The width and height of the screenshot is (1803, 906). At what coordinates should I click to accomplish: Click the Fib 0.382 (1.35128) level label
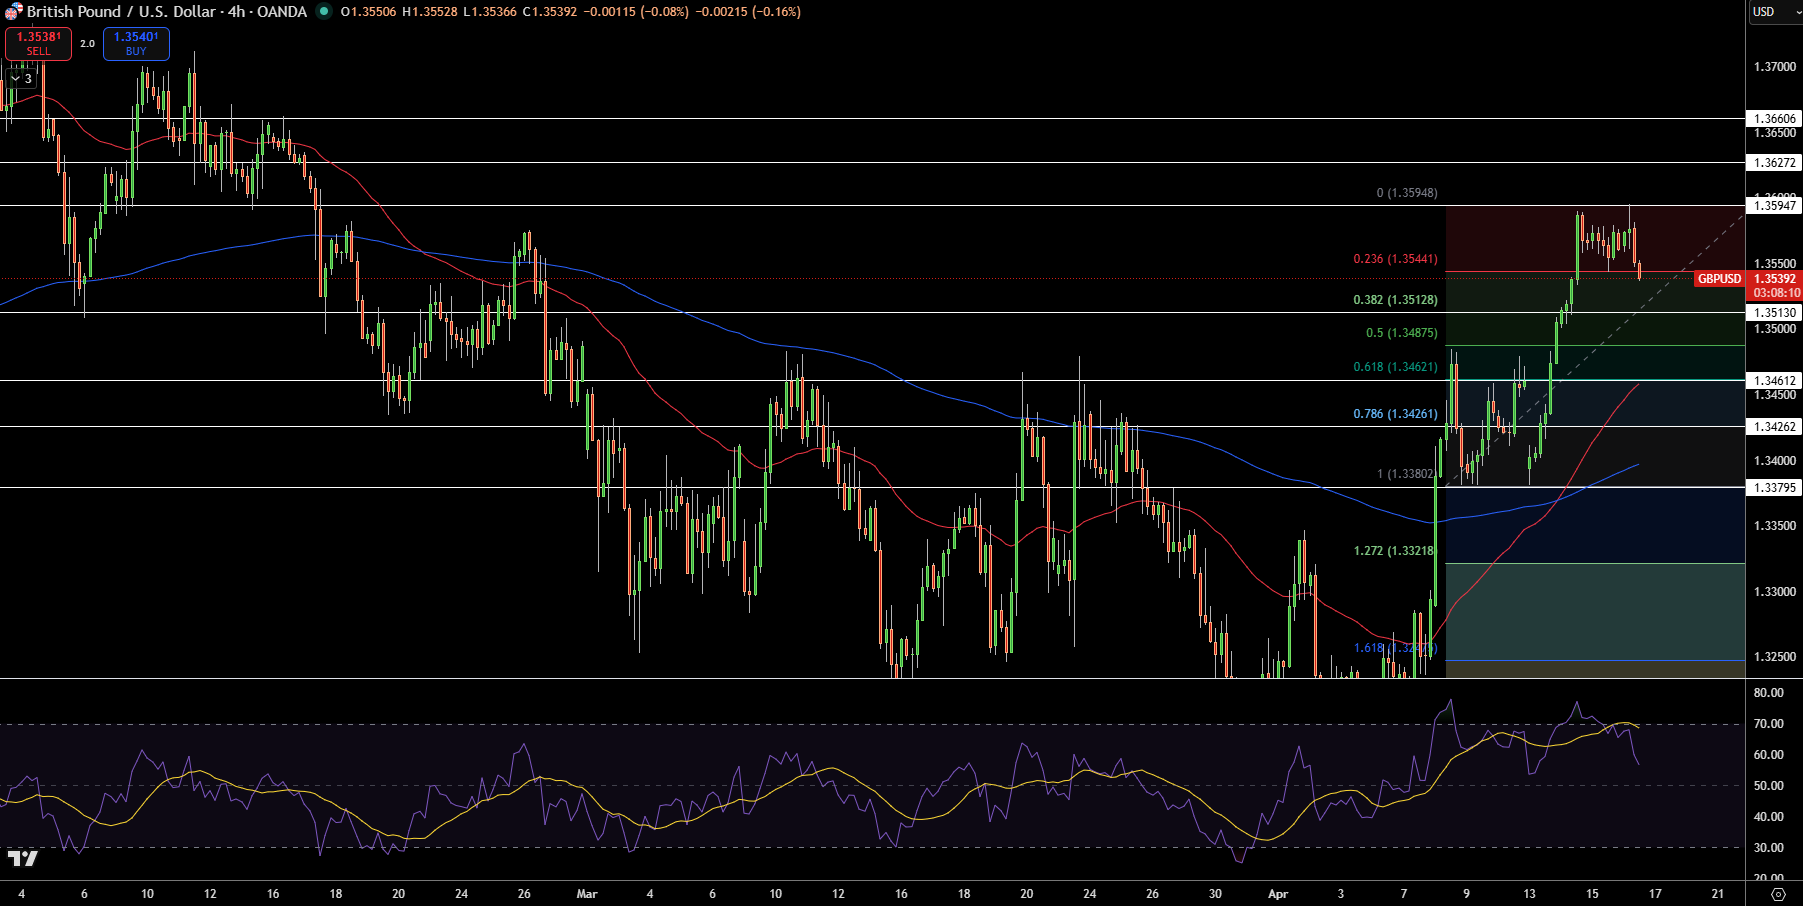pyautogui.click(x=1395, y=300)
